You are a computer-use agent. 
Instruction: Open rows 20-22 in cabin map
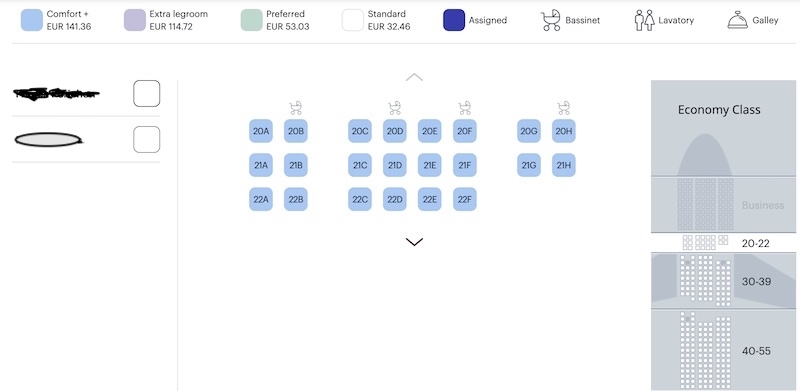[x=723, y=243]
